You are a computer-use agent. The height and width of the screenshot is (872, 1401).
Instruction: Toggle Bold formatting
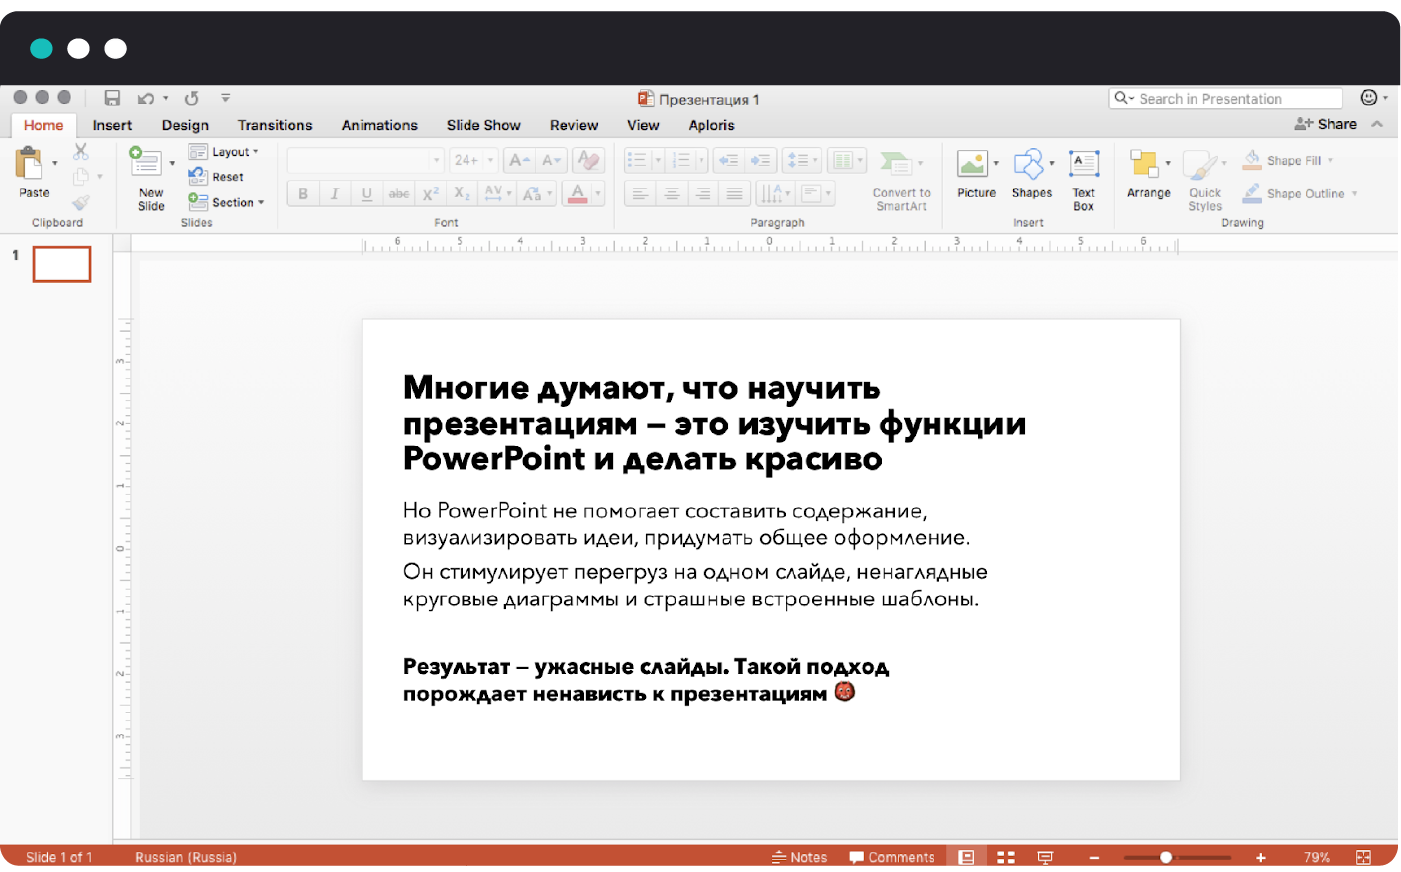point(303,194)
